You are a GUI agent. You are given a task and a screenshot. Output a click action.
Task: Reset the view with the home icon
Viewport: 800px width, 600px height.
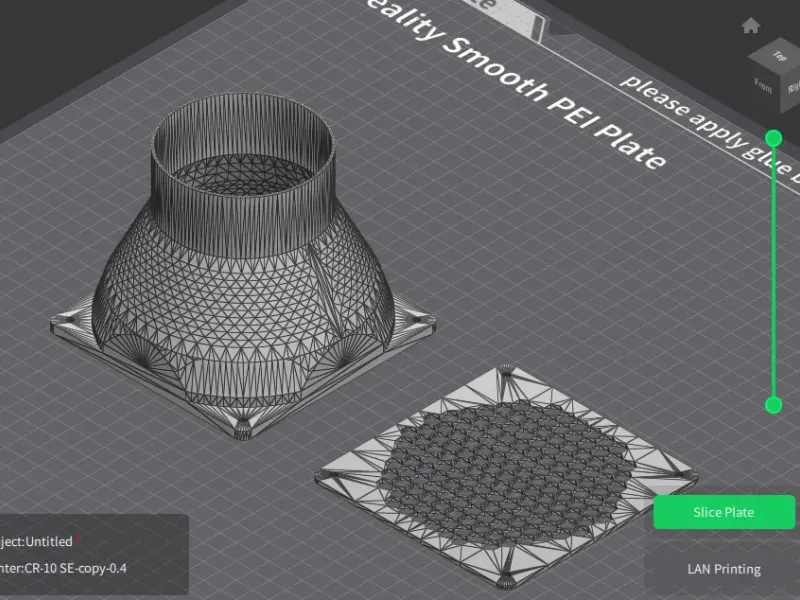(751, 26)
